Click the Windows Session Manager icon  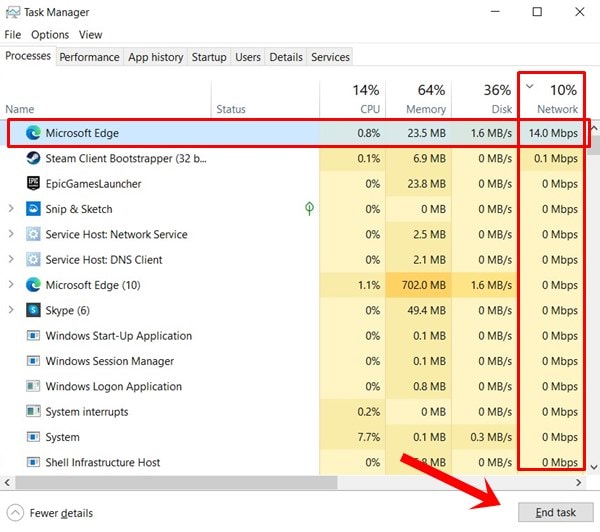coord(33,361)
